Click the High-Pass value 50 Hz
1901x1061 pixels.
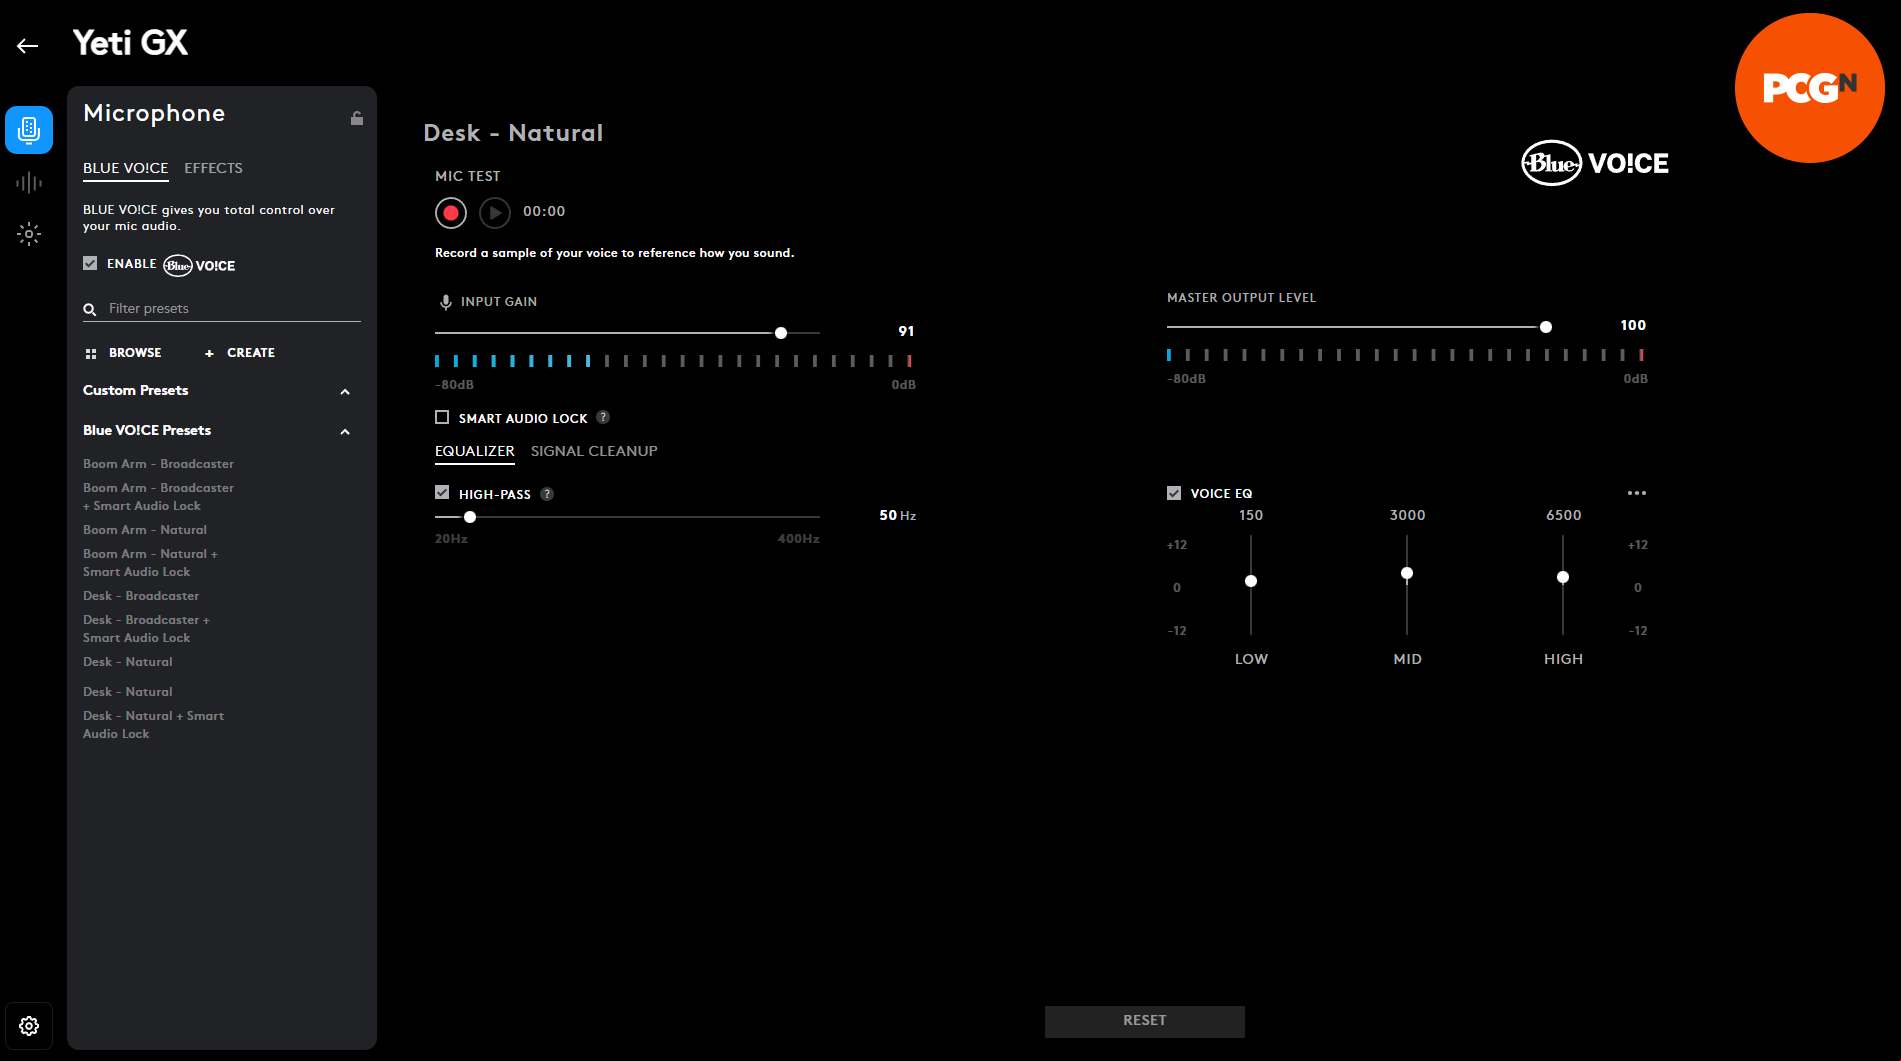897,515
